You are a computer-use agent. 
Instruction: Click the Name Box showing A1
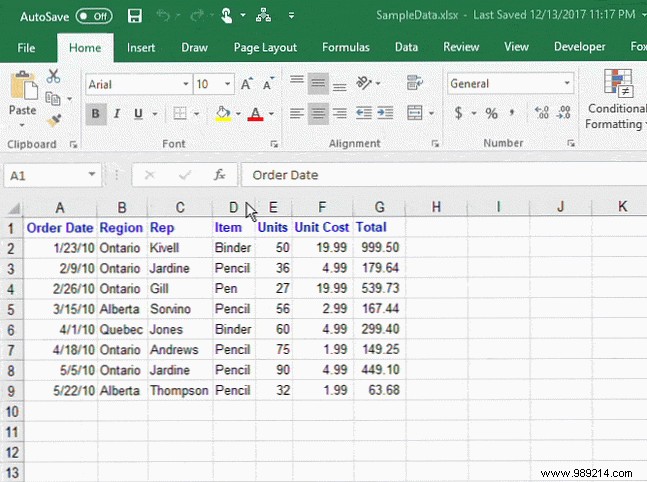tap(53, 176)
